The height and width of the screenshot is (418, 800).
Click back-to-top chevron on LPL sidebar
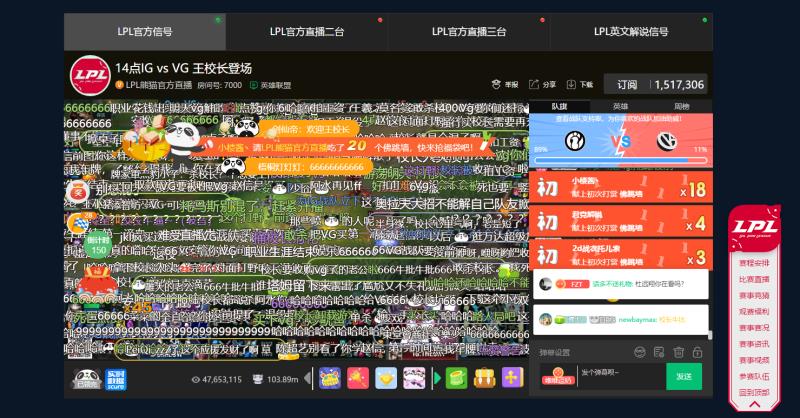tap(754, 404)
